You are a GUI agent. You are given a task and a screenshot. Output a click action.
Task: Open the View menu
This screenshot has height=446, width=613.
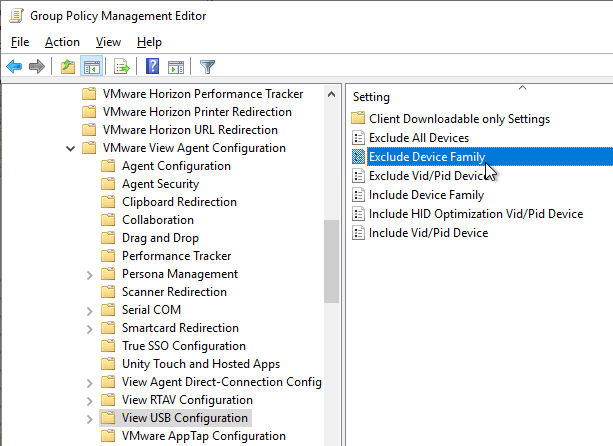(108, 42)
